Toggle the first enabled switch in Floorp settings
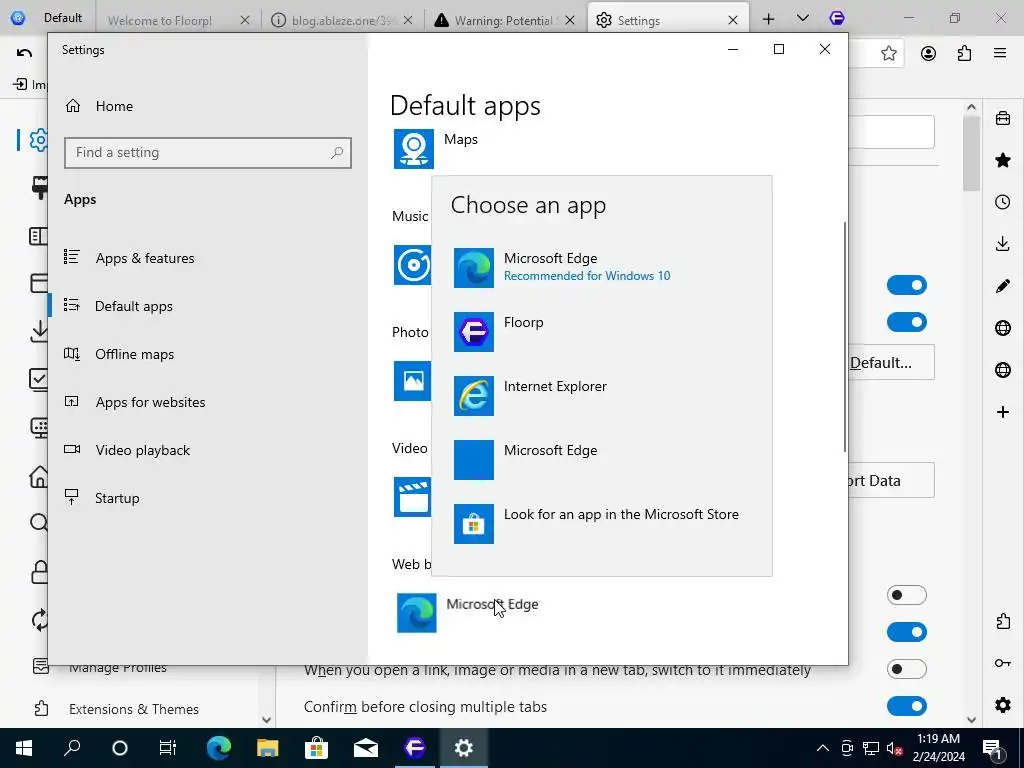 pyautogui.click(x=906, y=285)
